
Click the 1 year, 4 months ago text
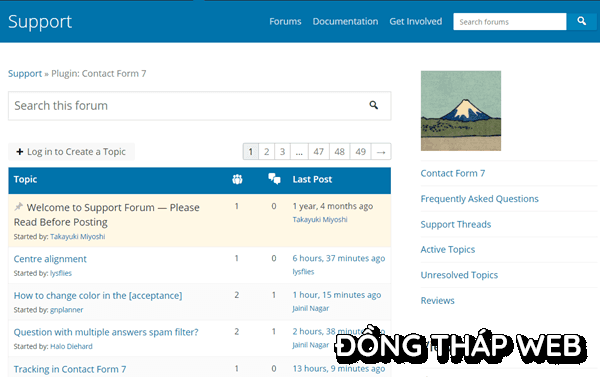(333, 206)
